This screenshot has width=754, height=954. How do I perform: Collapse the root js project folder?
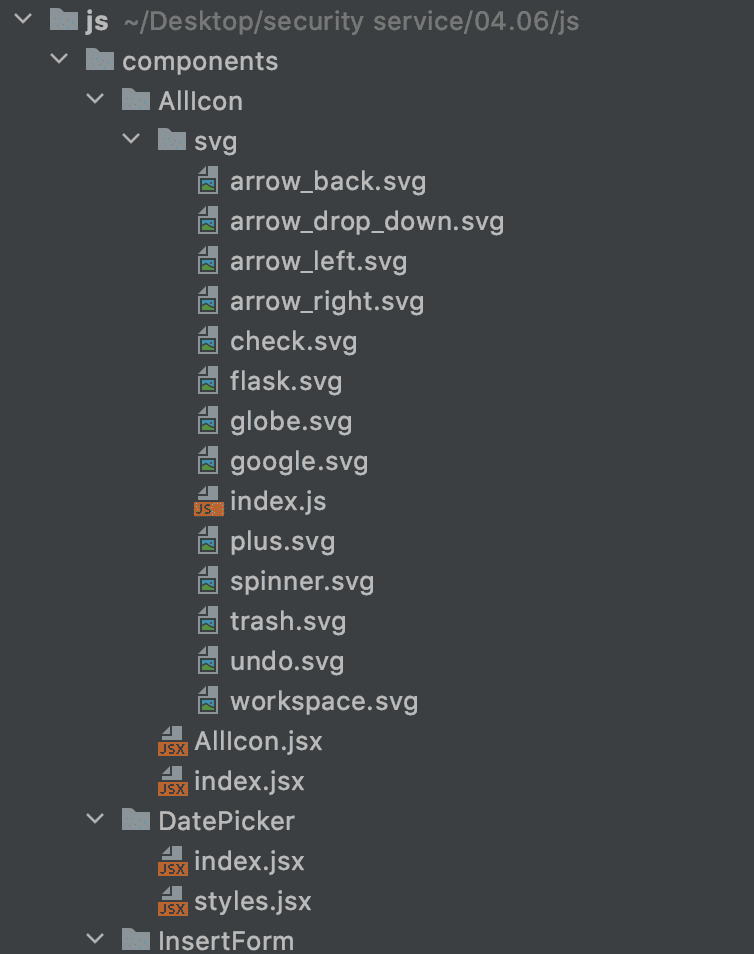pos(24,20)
